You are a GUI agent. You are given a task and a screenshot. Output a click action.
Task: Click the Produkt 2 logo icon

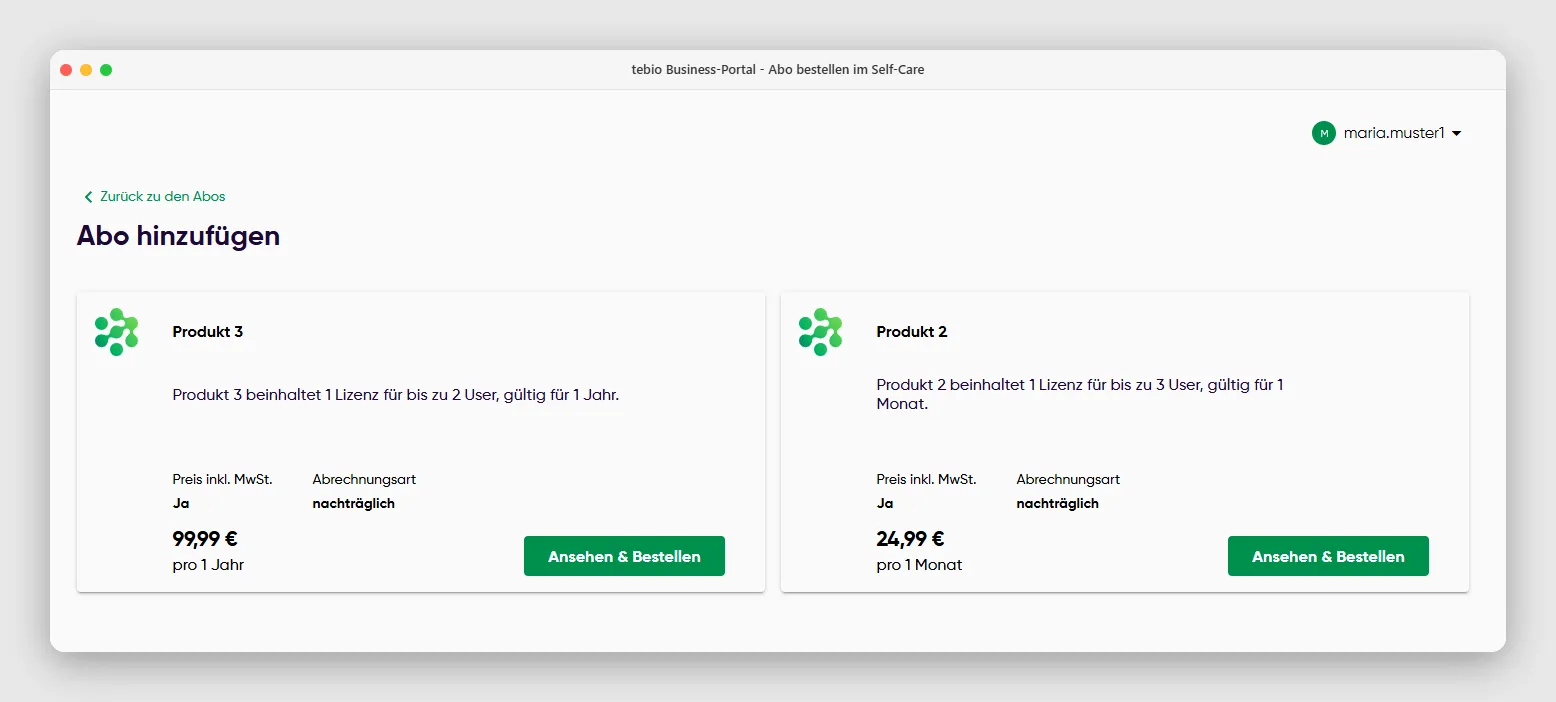coord(820,332)
